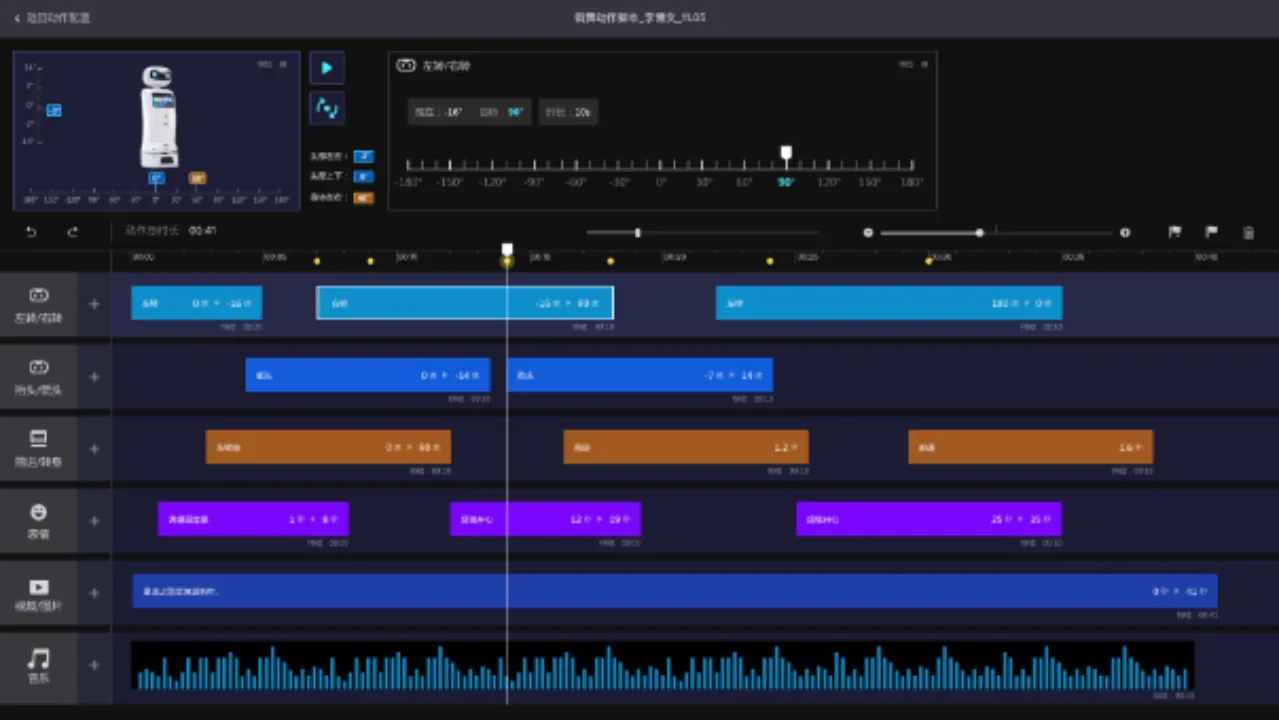Click the duration value "20s"
The image size is (1279, 720).
point(582,112)
